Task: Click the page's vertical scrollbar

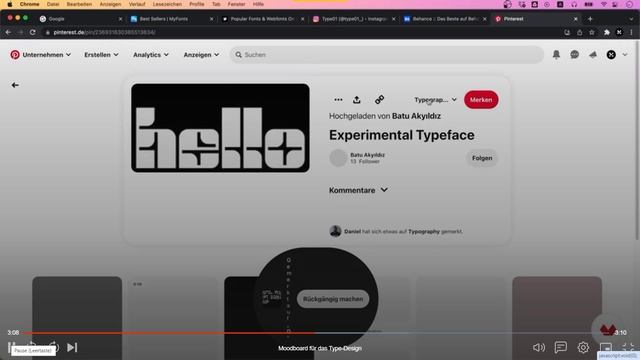Action: (x=637, y=141)
